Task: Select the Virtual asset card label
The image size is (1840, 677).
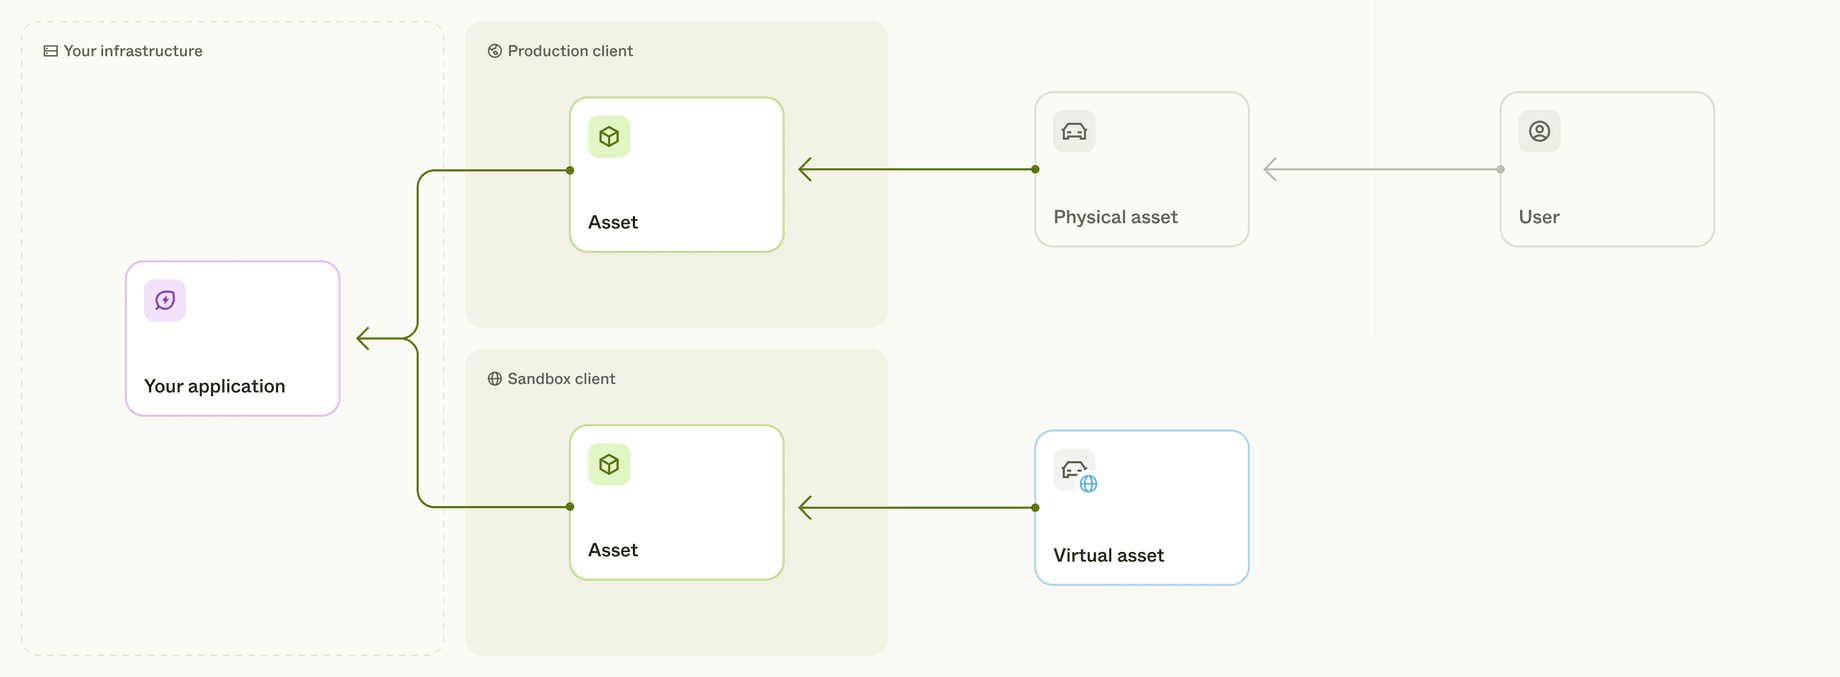Action: pyautogui.click(x=1108, y=555)
